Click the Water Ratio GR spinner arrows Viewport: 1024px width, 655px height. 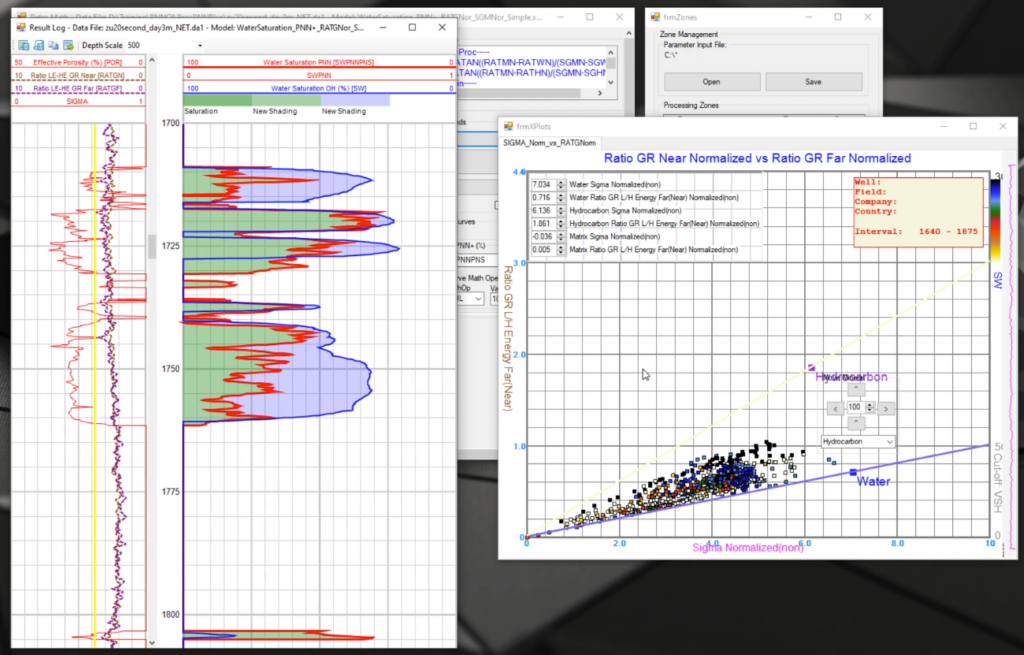(x=560, y=198)
